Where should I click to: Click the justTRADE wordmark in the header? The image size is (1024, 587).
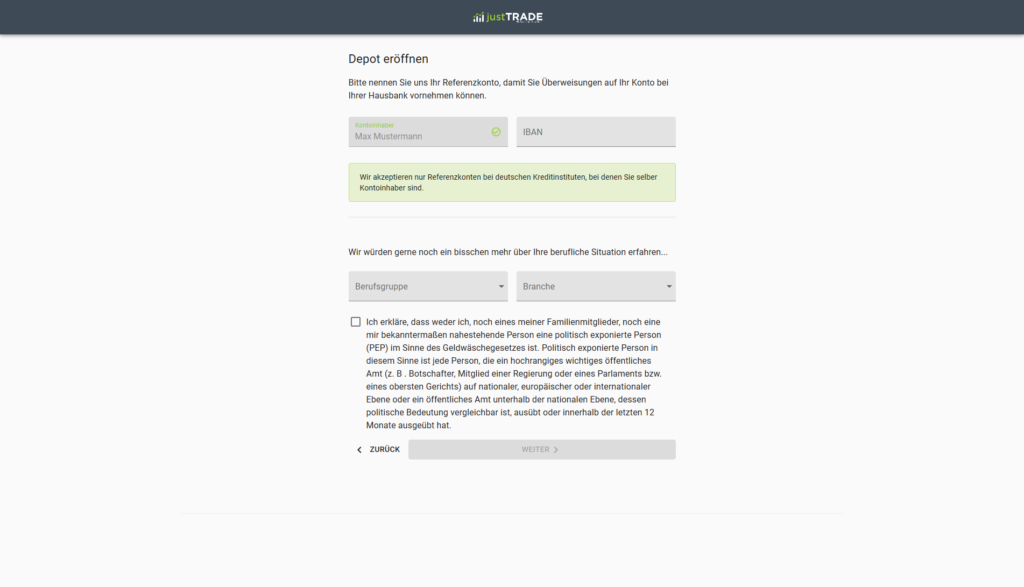(515, 17)
